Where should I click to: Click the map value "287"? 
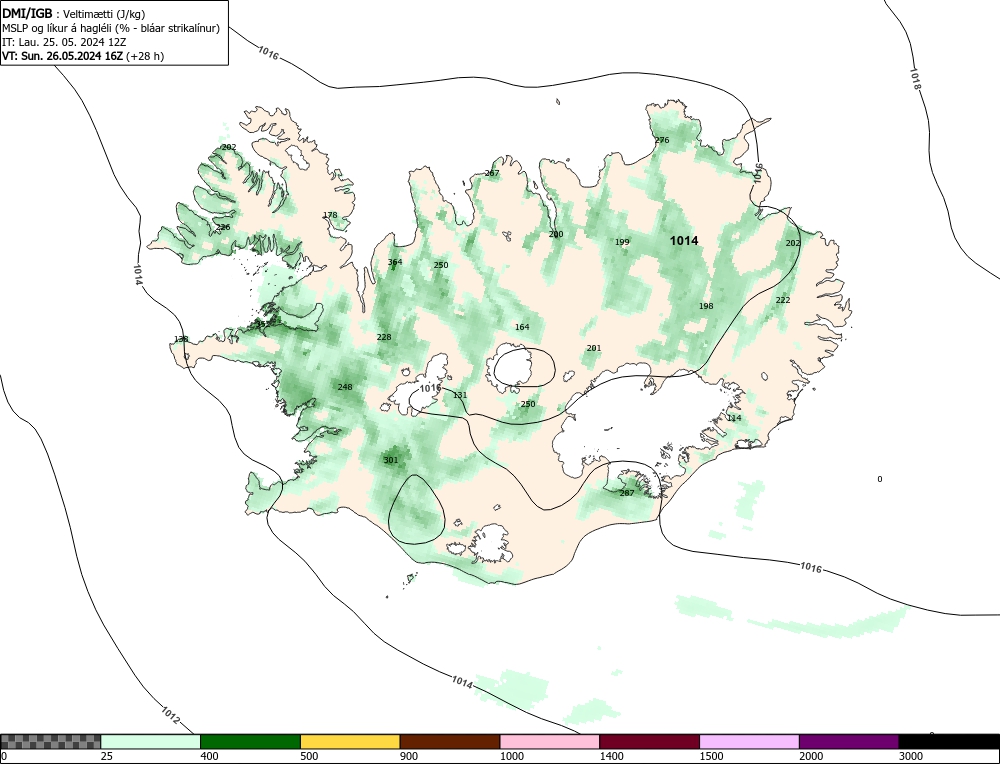[627, 493]
